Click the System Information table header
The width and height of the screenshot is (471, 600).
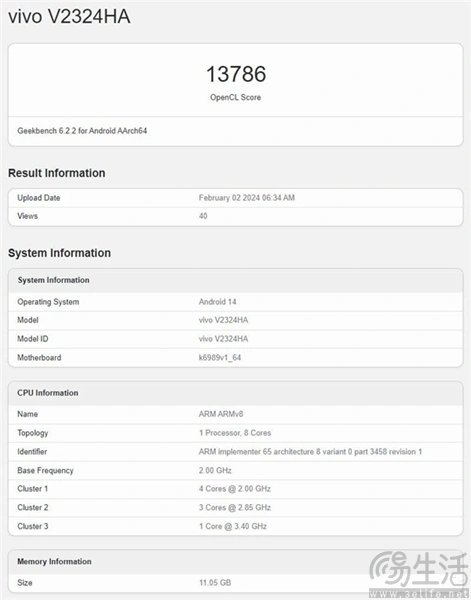(x=53, y=280)
